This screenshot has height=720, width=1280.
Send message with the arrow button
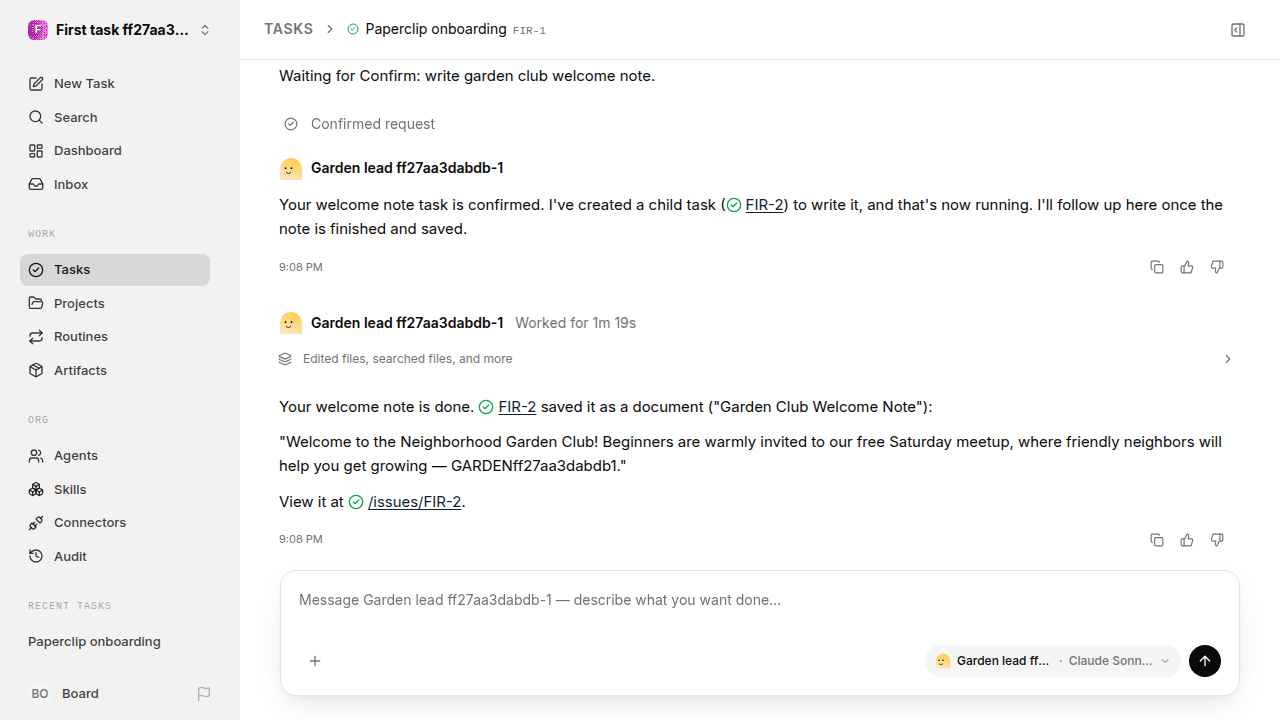click(1205, 661)
